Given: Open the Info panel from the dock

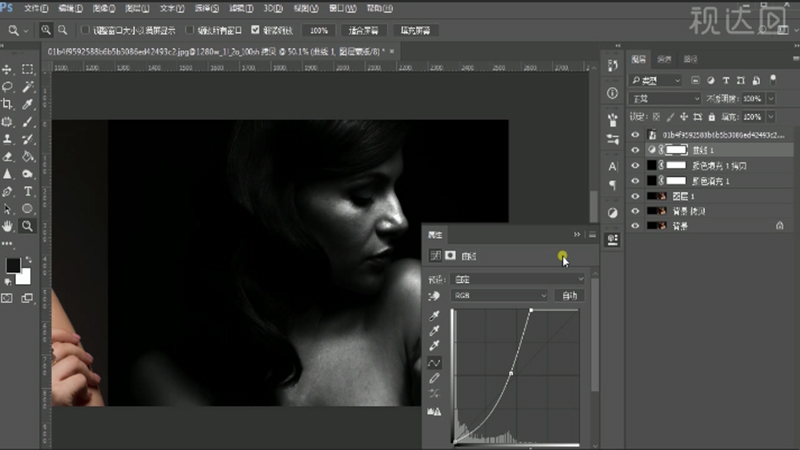Looking at the screenshot, I should point(612,93).
